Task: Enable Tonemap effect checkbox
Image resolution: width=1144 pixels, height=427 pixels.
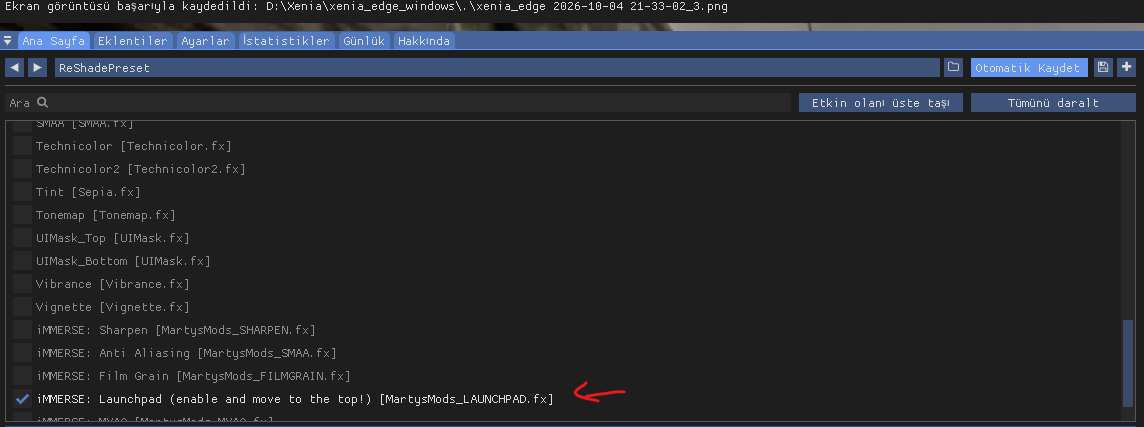Action: pyautogui.click(x=23, y=215)
